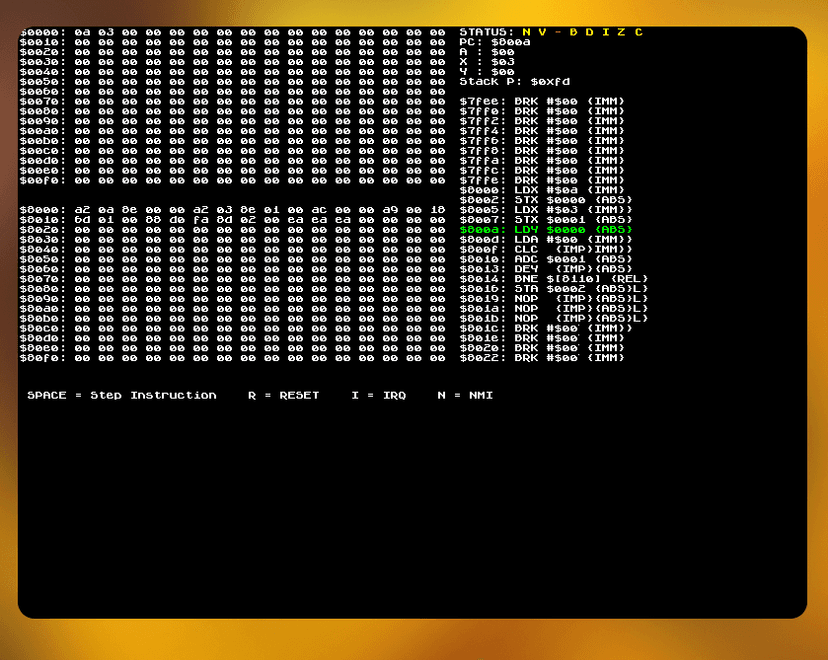Viewport: 828px width, 660px height.
Task: Click the Z flag in the STATUS line
Action: [620, 32]
